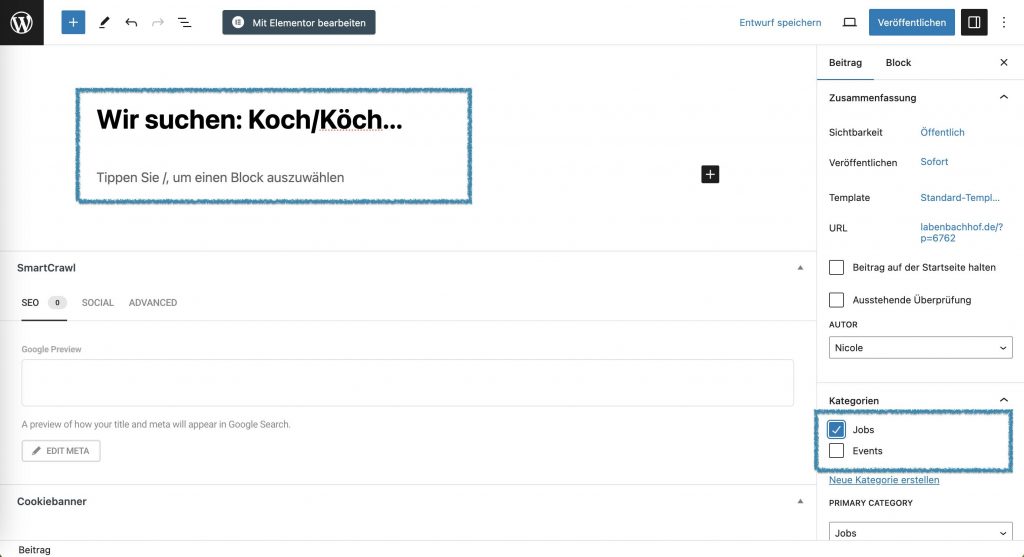Open the block inserter plus button in toolbar

73,22
